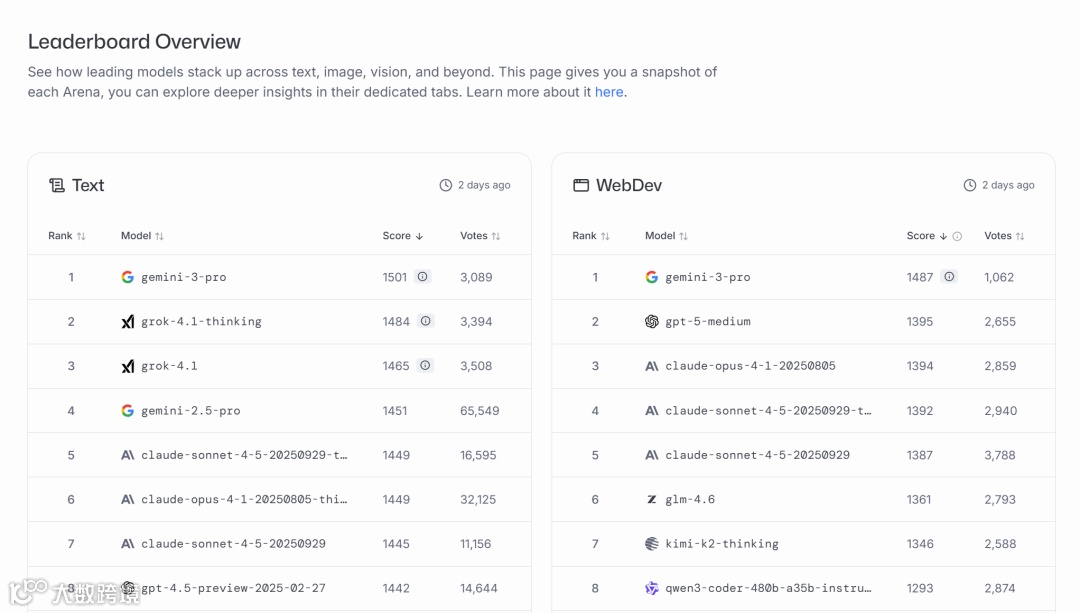The image size is (1080, 613).
Task: Open the Text arena heading
Action: [x=88, y=185]
